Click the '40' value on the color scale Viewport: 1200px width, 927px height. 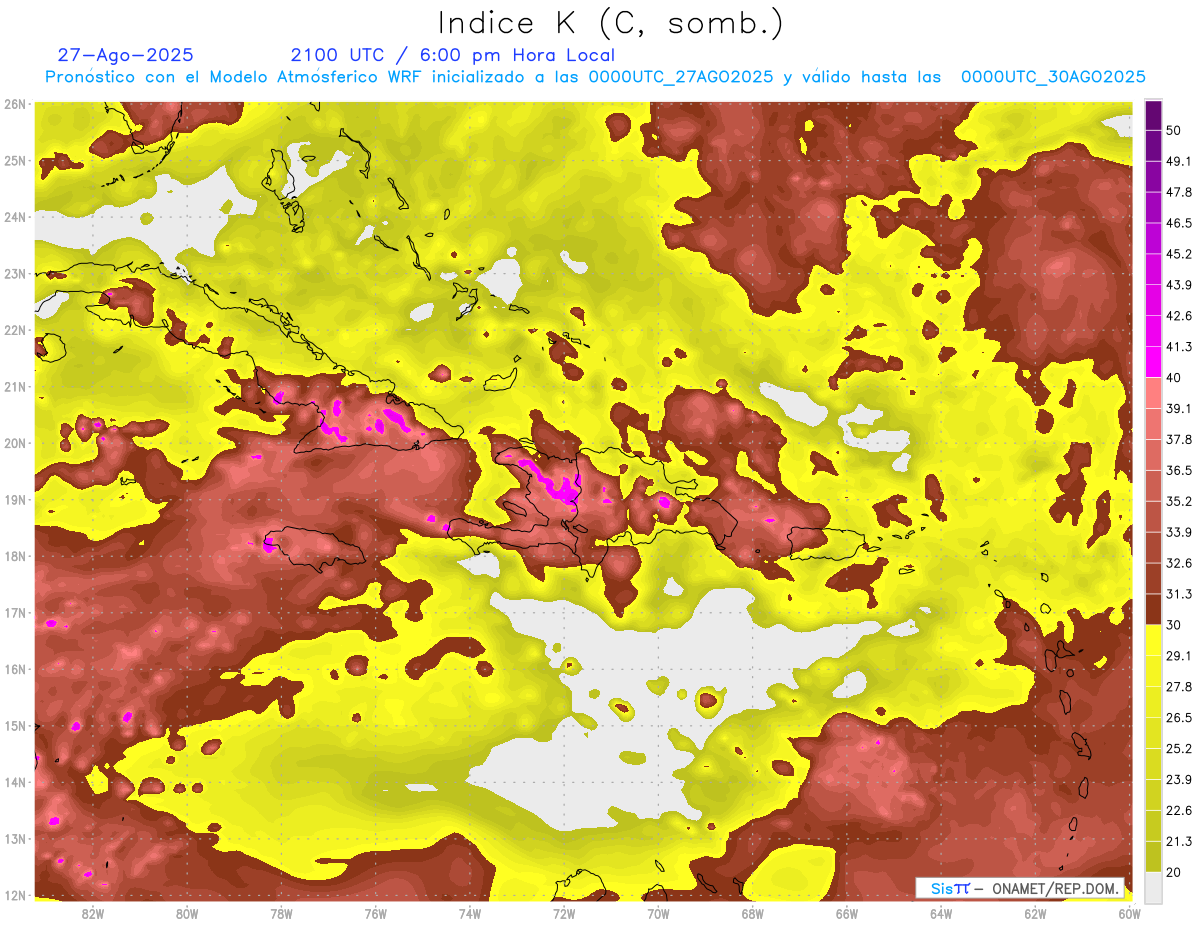coord(1174,377)
